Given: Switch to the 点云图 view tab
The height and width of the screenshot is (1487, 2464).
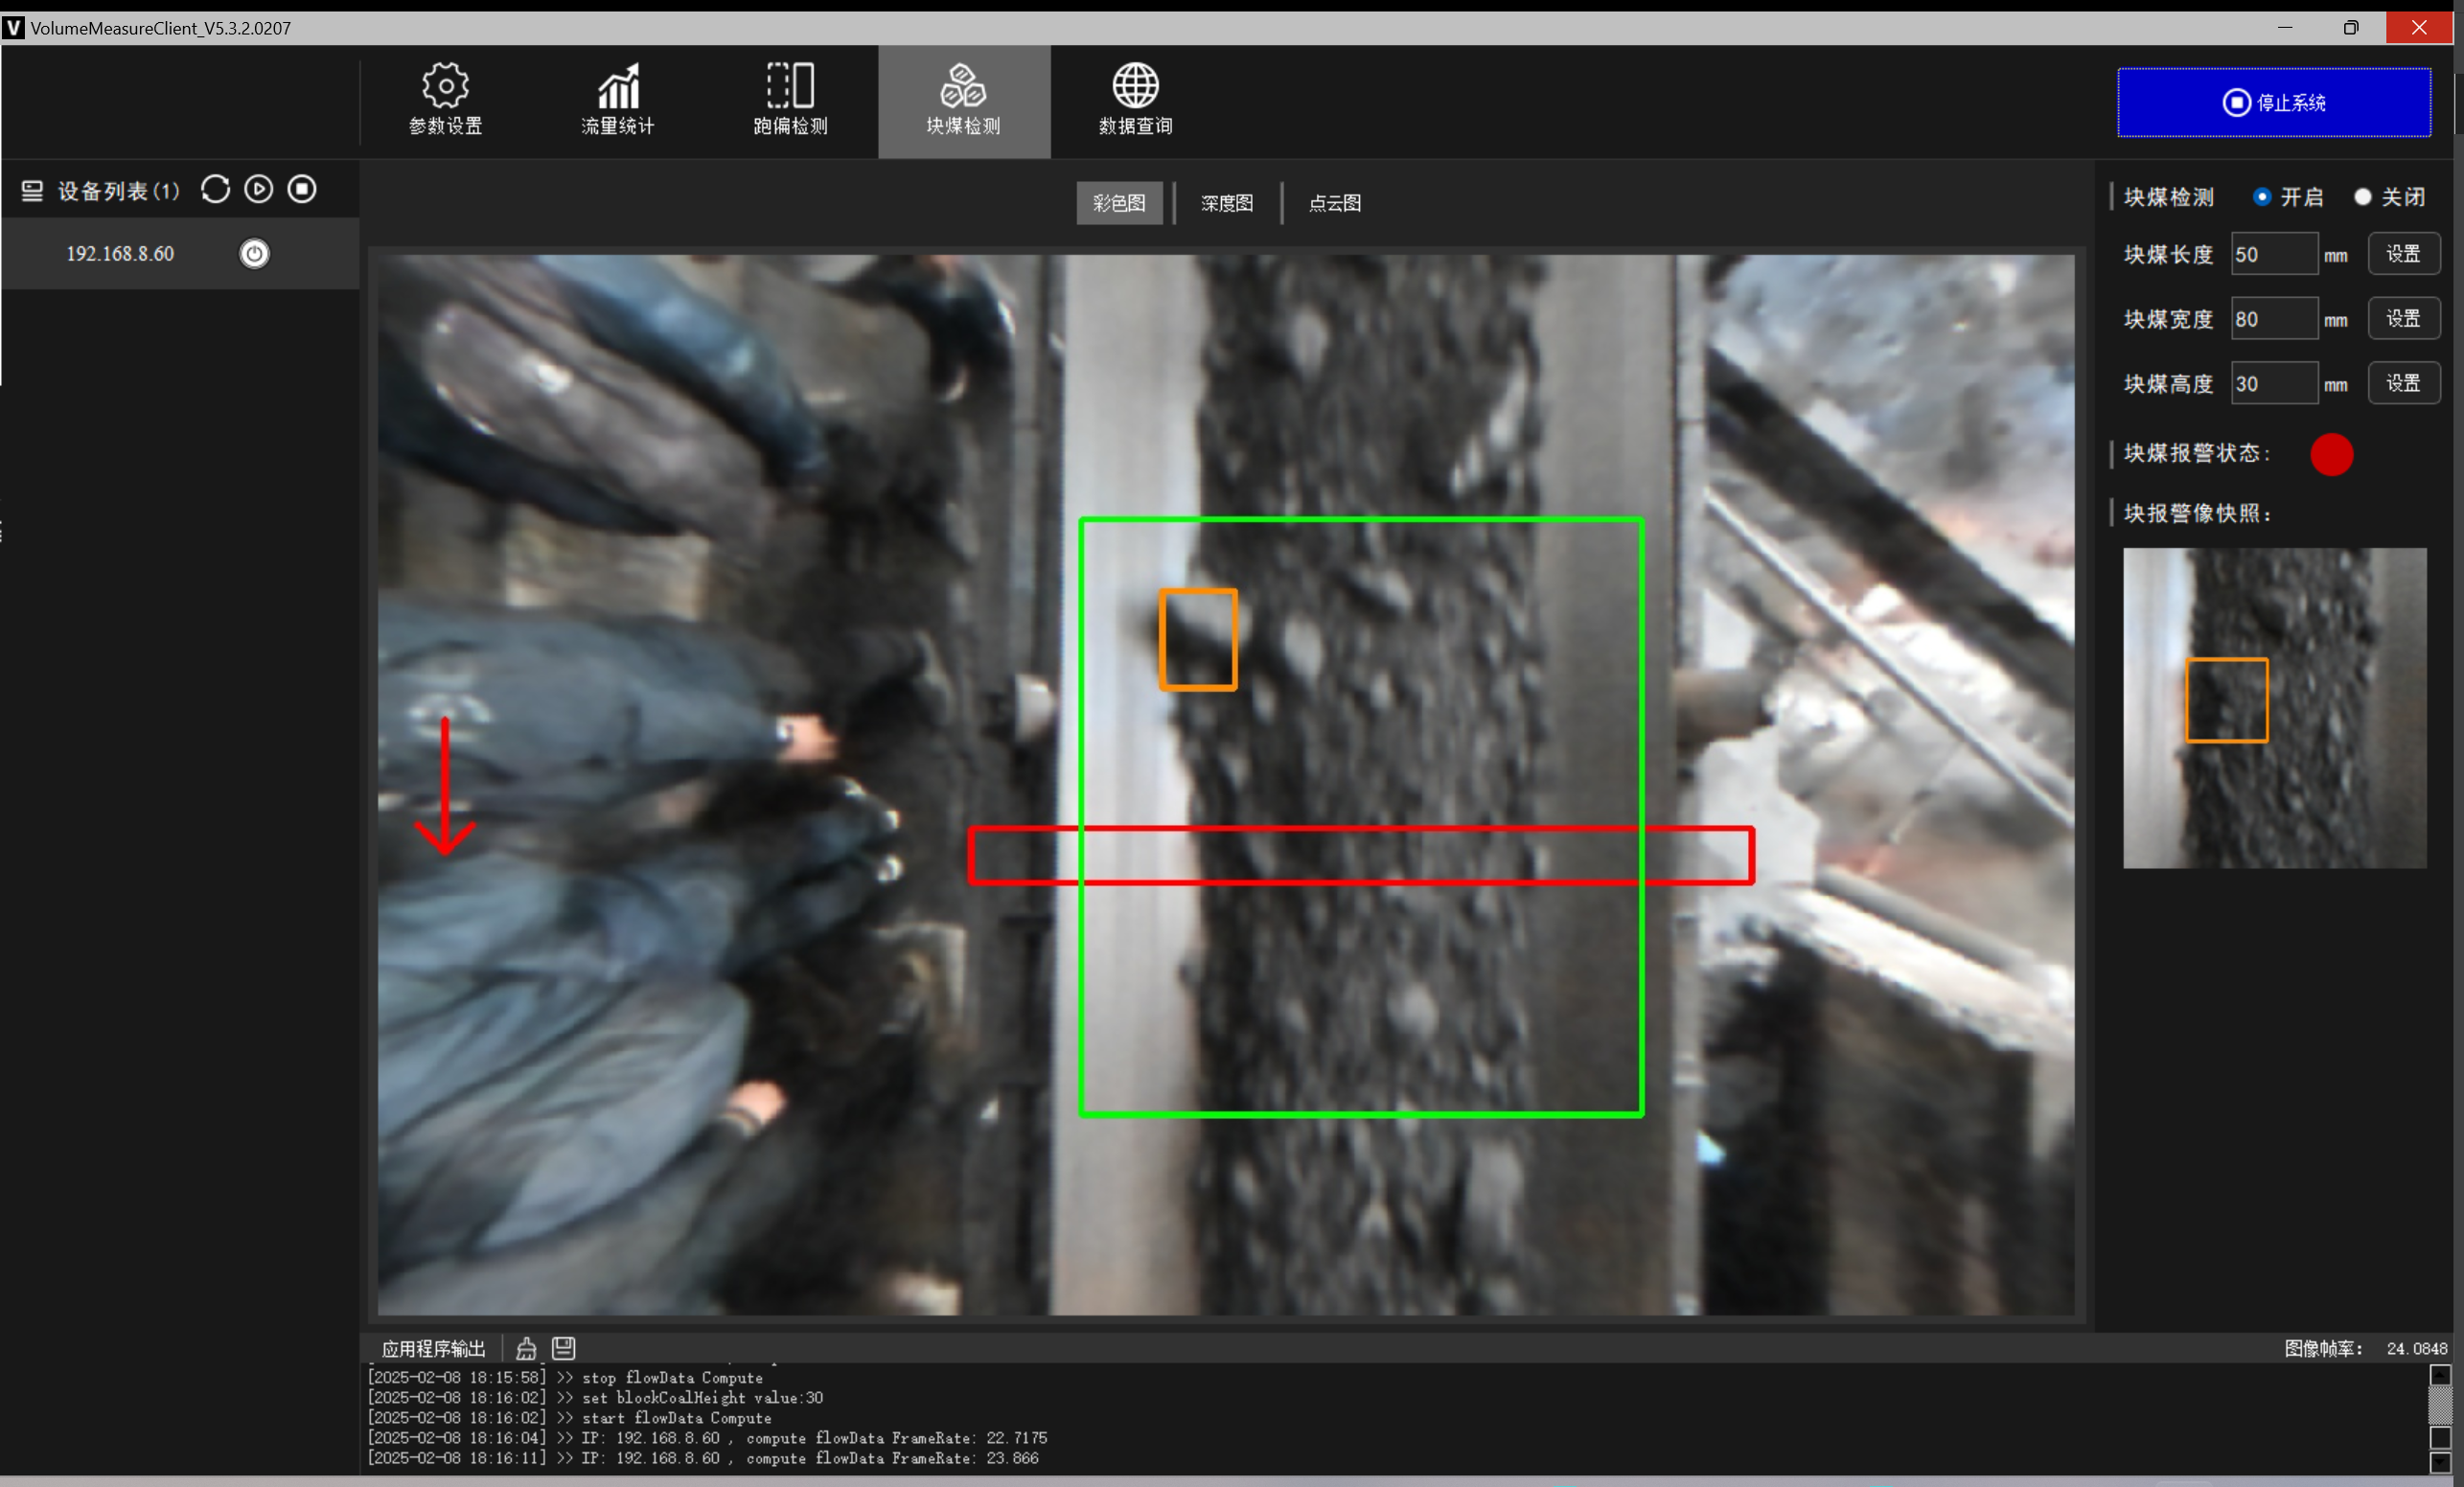Looking at the screenshot, I should pyautogui.click(x=1335, y=203).
